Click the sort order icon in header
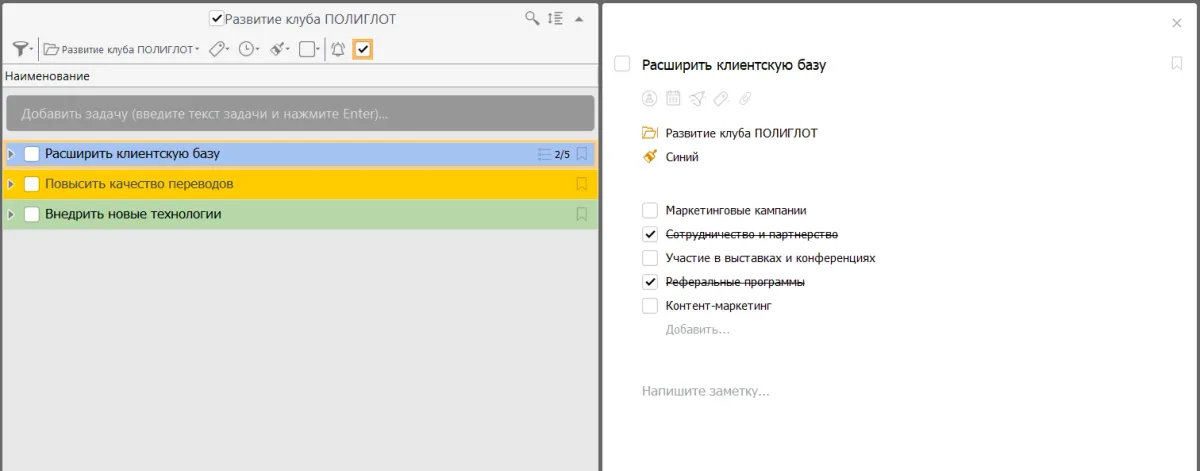 (556, 18)
